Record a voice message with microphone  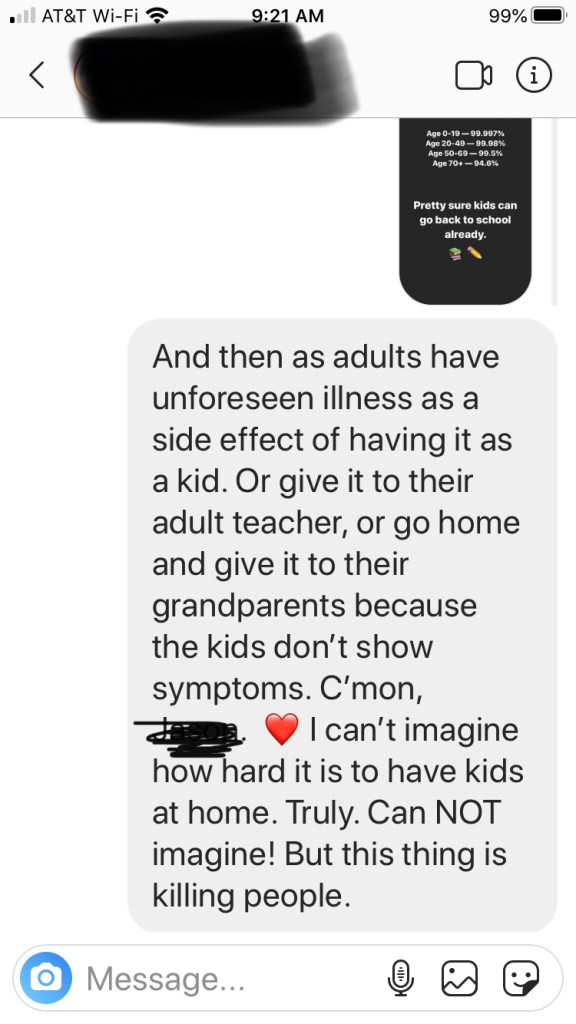tap(400, 978)
